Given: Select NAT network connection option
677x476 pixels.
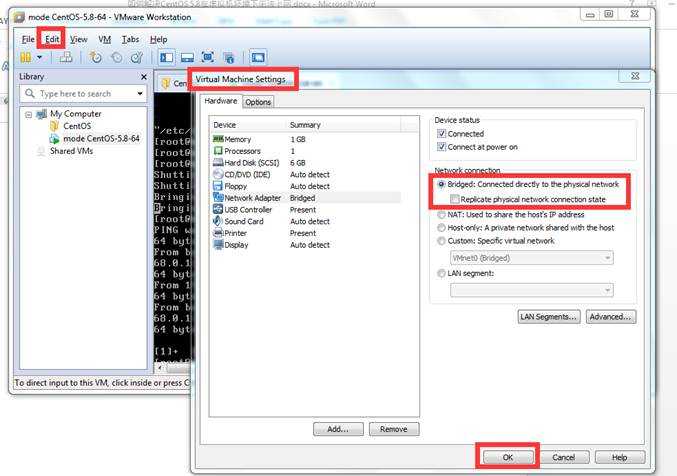Looking at the screenshot, I should click(441, 215).
